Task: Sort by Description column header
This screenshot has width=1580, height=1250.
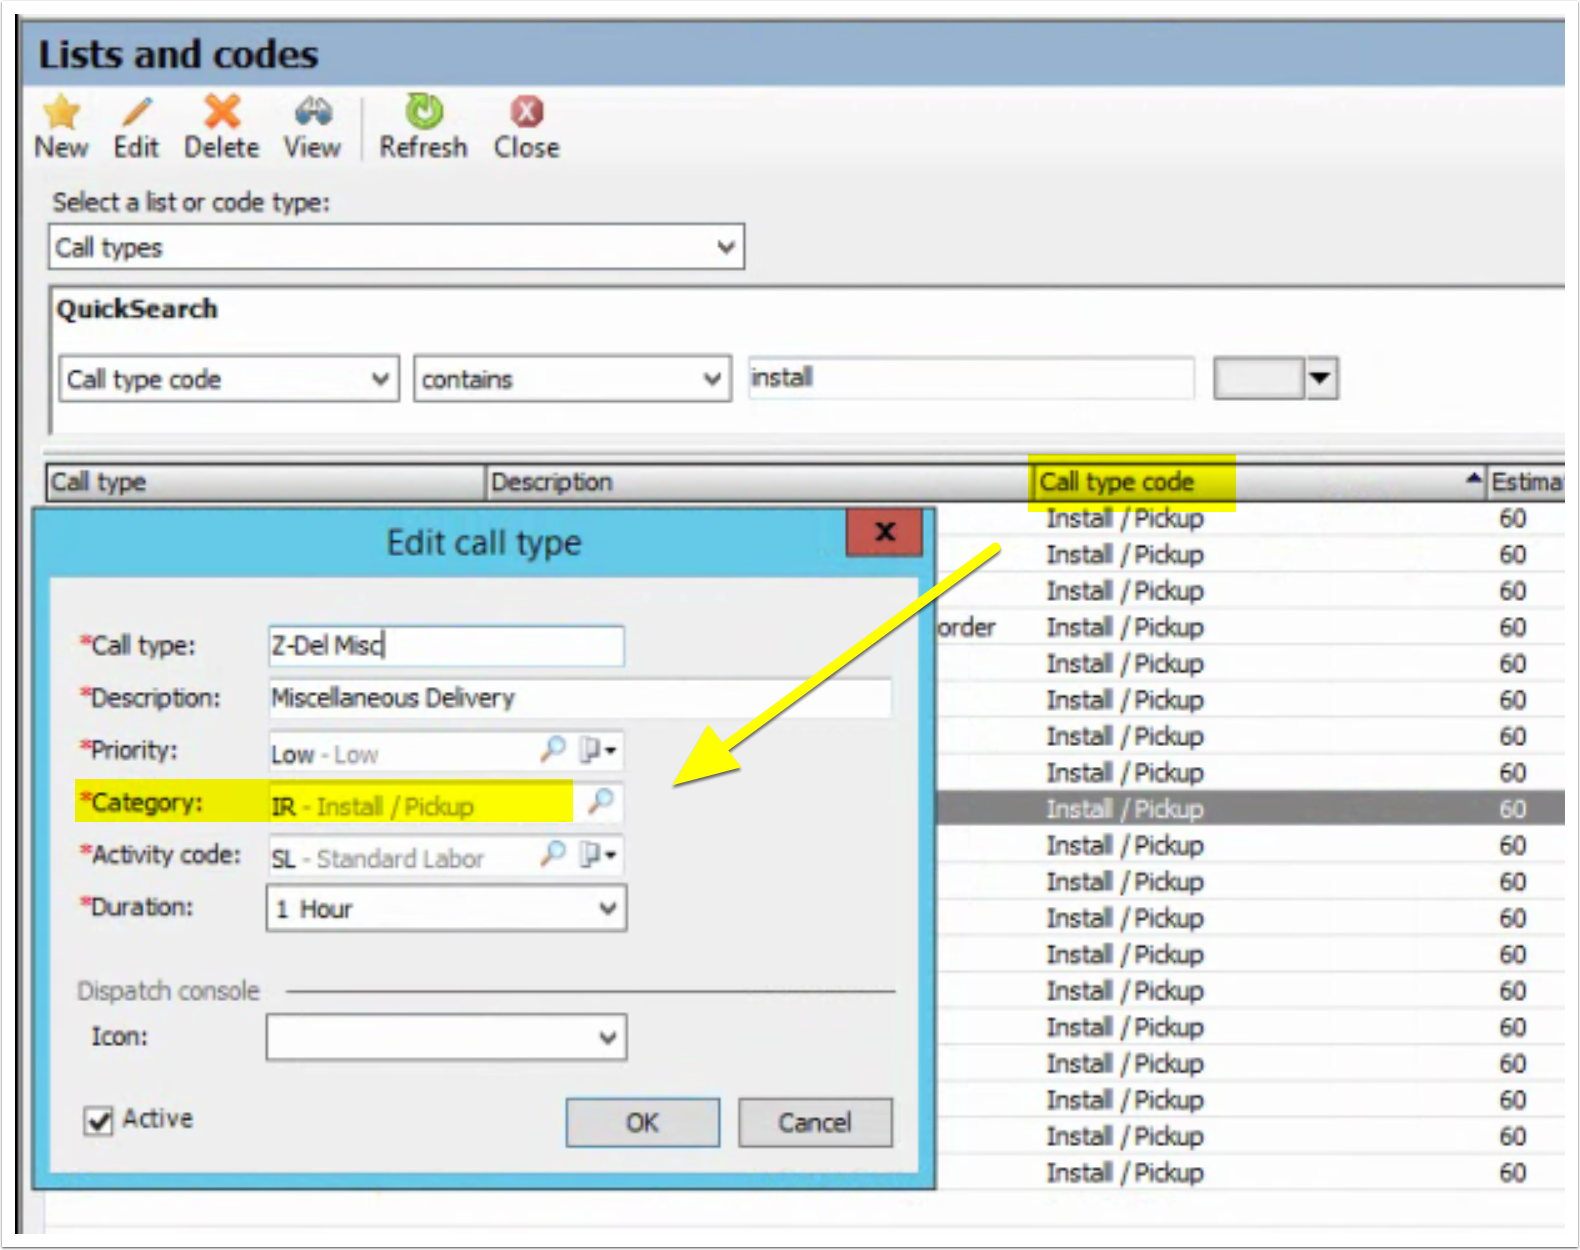Action: [759, 482]
